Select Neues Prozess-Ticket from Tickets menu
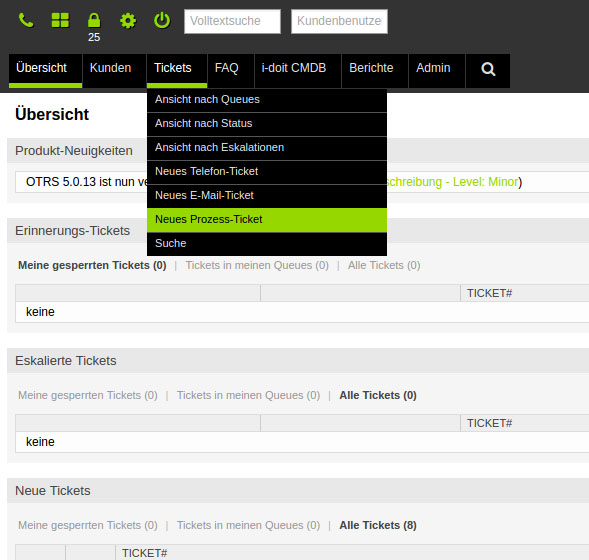This screenshot has width=589, height=560. coord(267,219)
